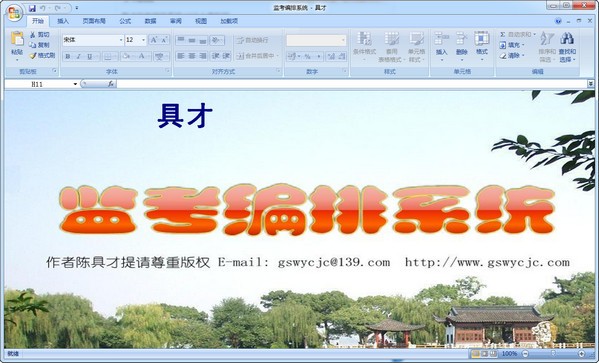Toggle top vertical alignment

pyautogui.click(x=181, y=40)
